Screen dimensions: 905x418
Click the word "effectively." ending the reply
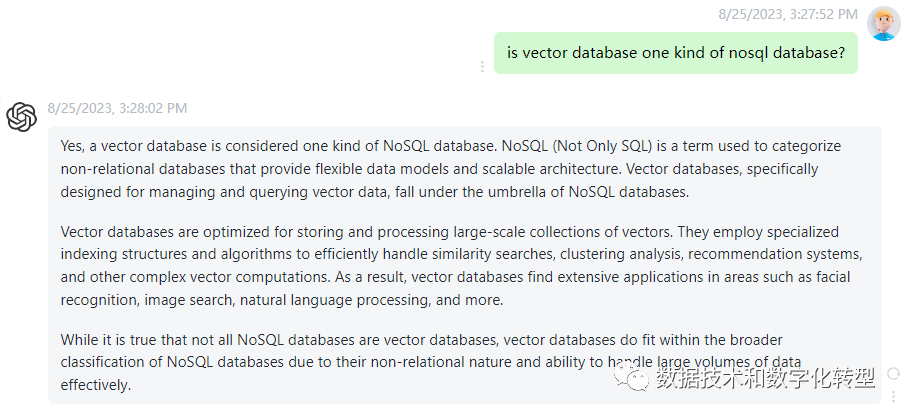coord(96,384)
